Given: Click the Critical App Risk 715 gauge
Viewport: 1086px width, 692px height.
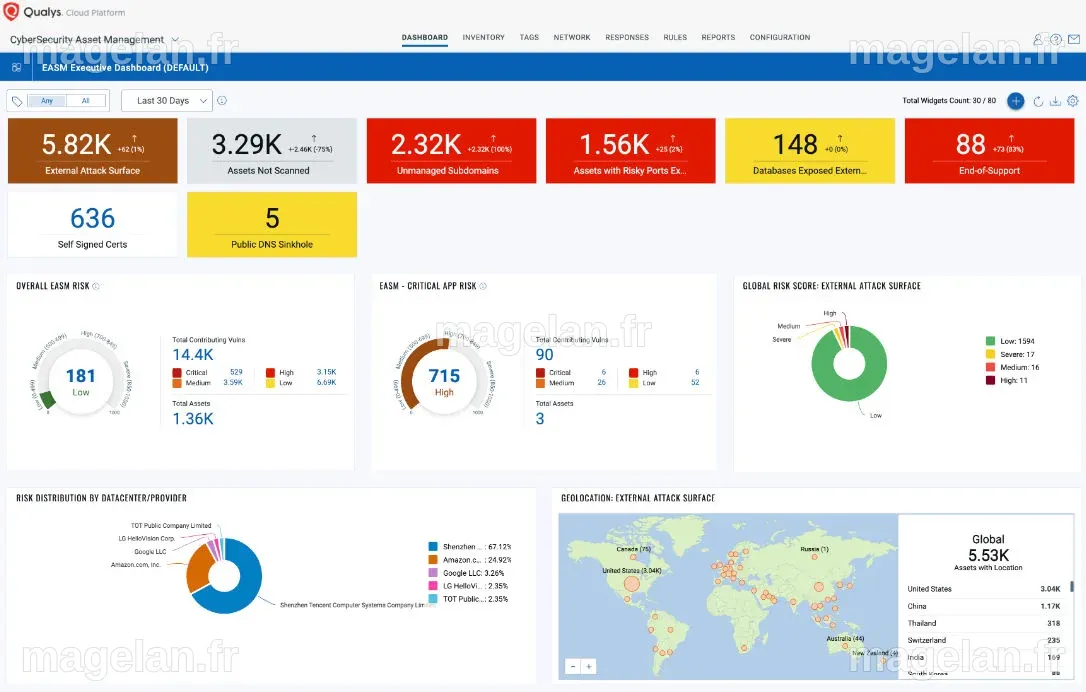Looking at the screenshot, I should click(x=445, y=379).
